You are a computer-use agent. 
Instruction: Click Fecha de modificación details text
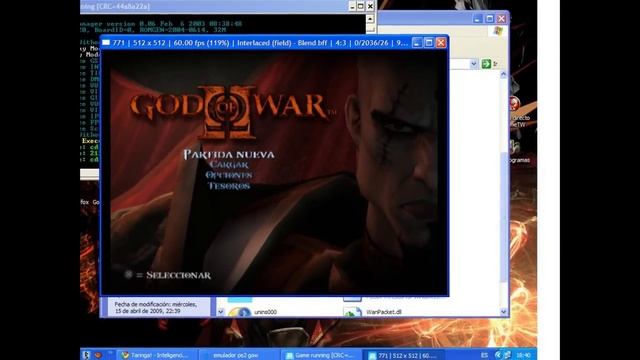click(x=156, y=308)
